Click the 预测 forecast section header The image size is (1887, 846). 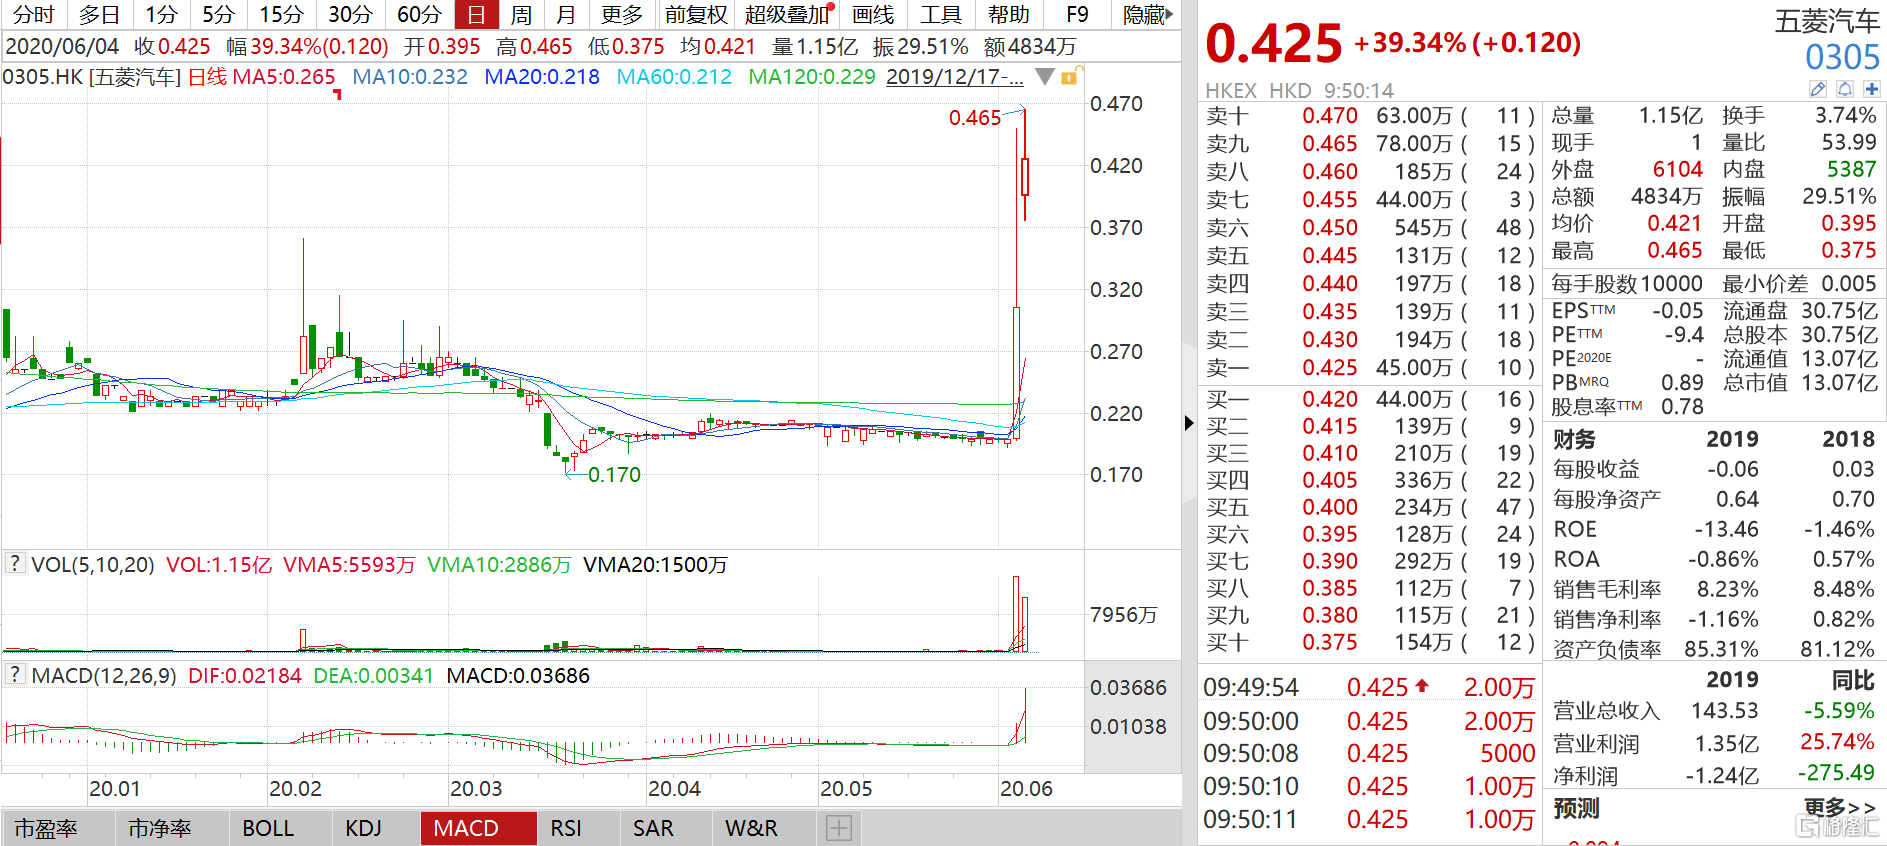[x=1576, y=808]
